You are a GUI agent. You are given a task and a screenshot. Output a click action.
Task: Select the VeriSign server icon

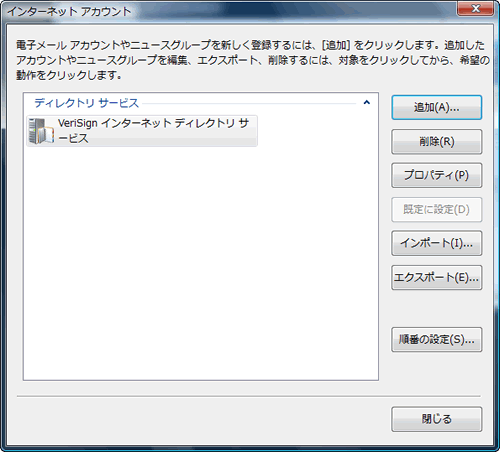41,131
